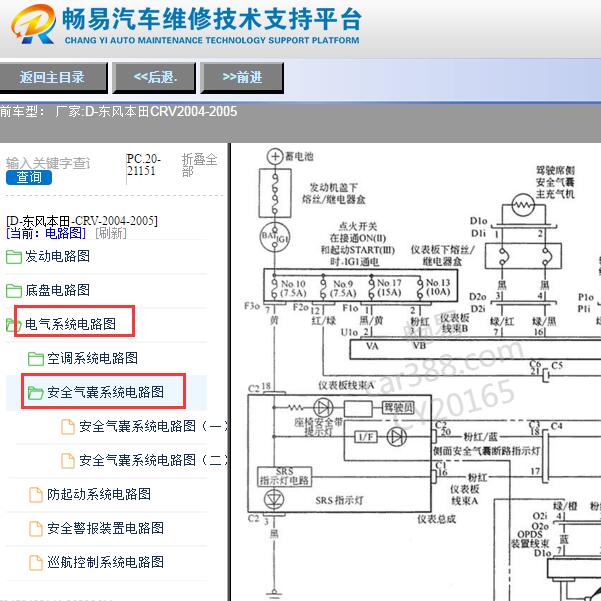Open the 安全警报装置电路图 diagram
The image size is (601, 601).
(105, 528)
